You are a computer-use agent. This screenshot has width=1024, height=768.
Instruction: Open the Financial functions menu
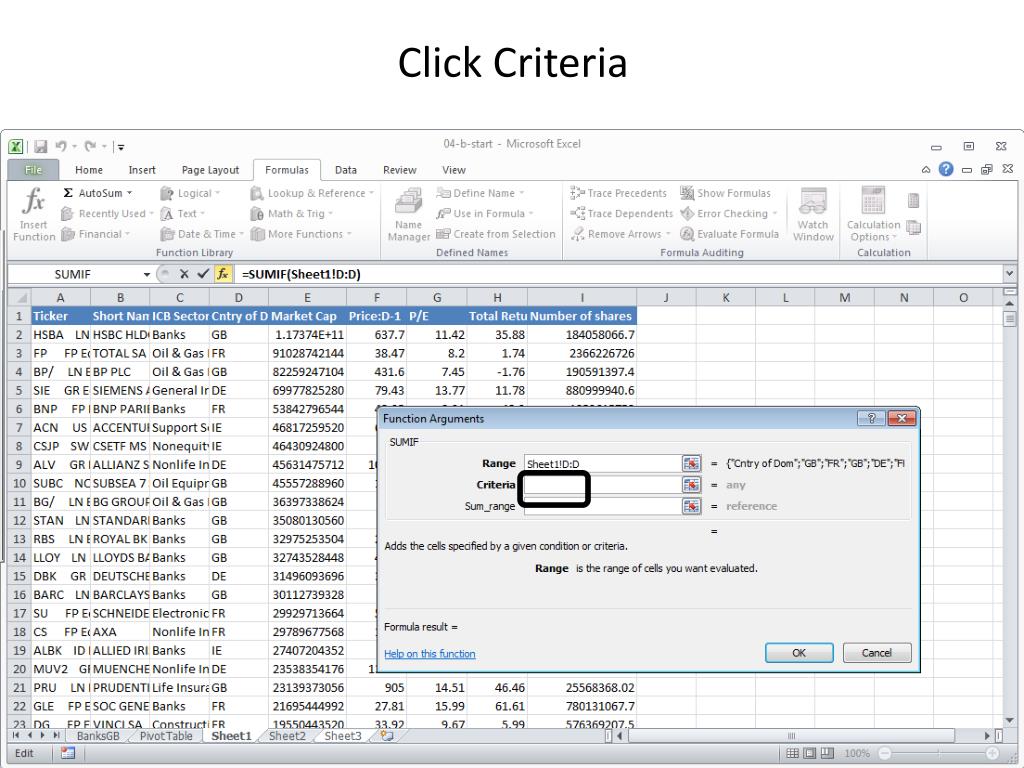click(x=95, y=234)
